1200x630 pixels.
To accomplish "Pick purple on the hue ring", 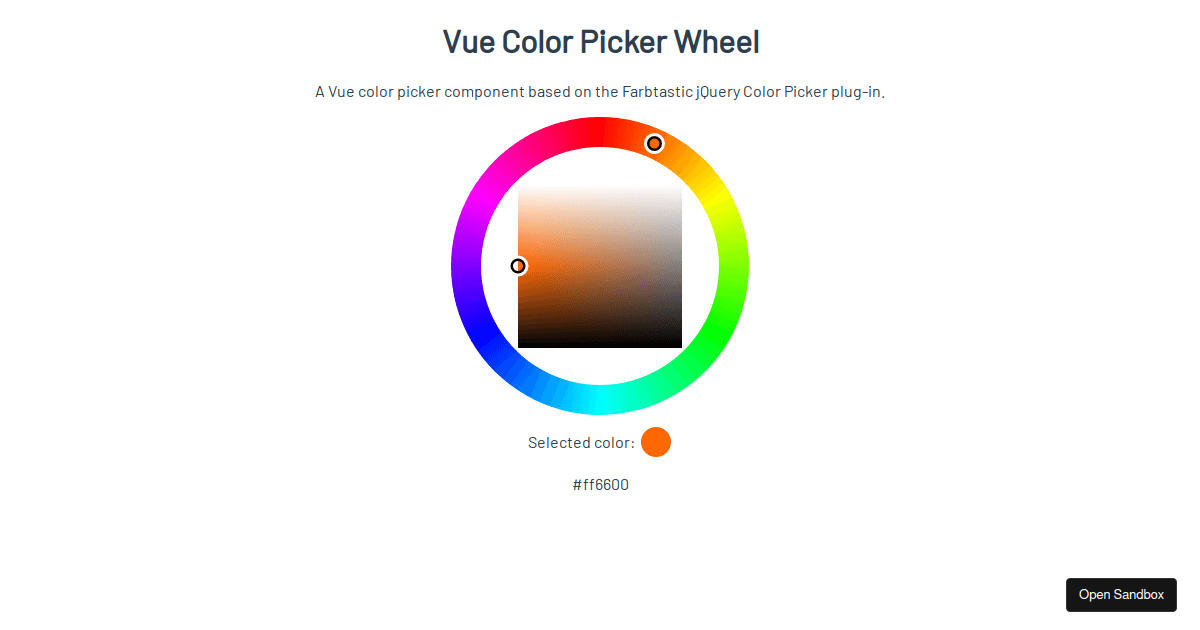I will point(467,266).
